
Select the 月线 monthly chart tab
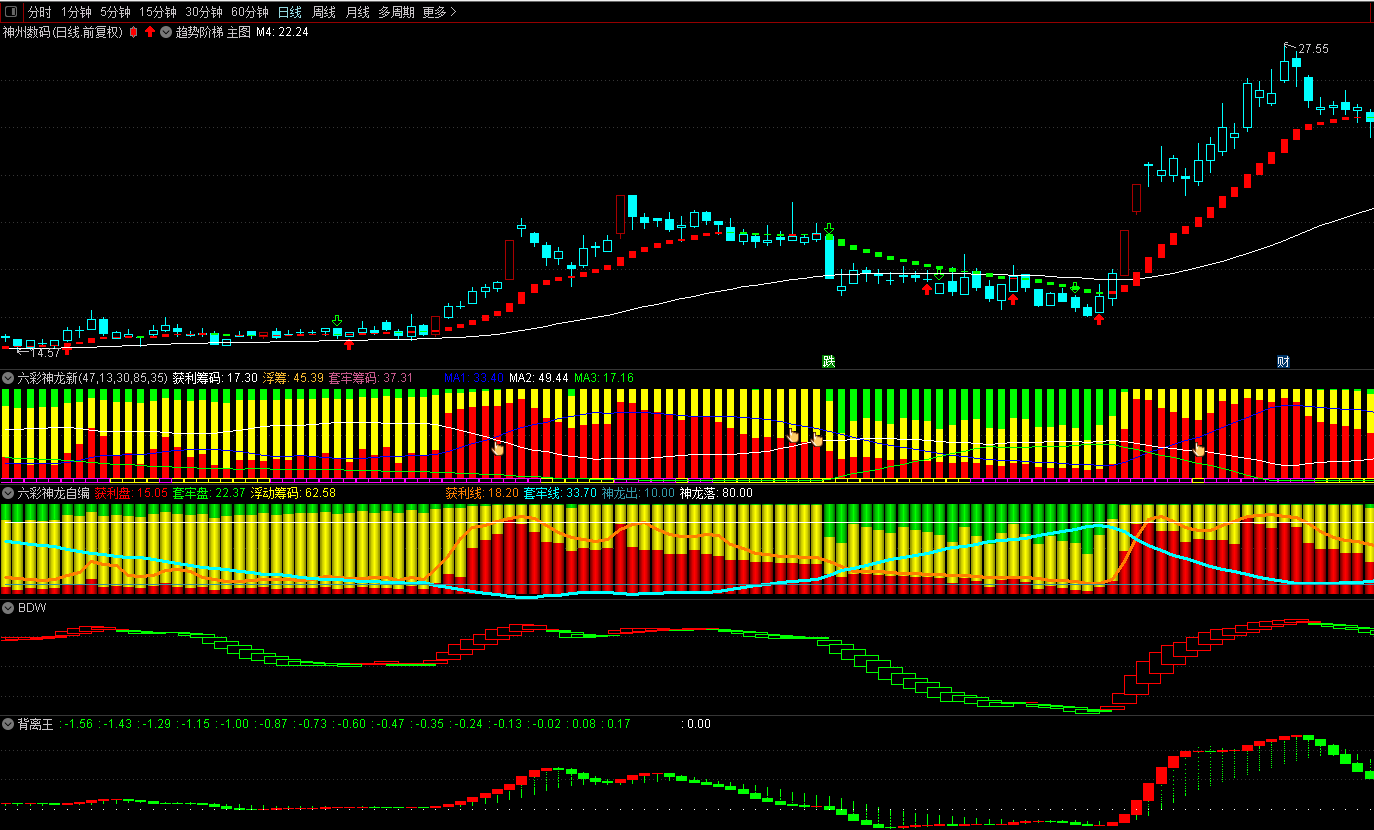tap(357, 12)
